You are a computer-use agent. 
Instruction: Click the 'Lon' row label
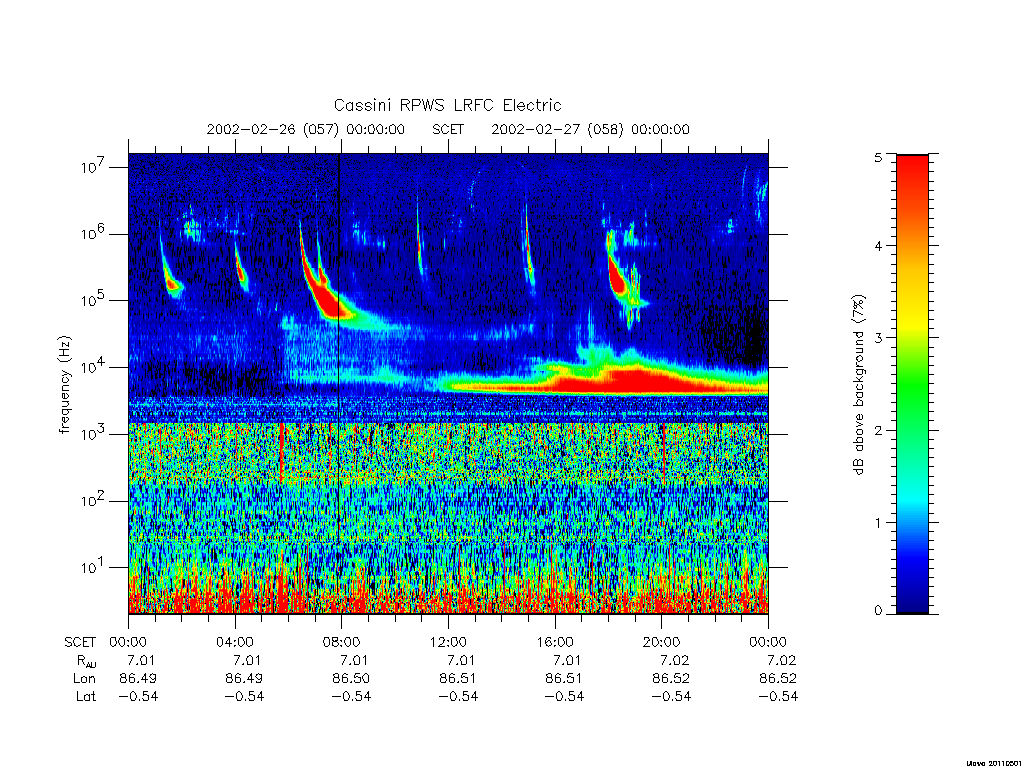84,679
